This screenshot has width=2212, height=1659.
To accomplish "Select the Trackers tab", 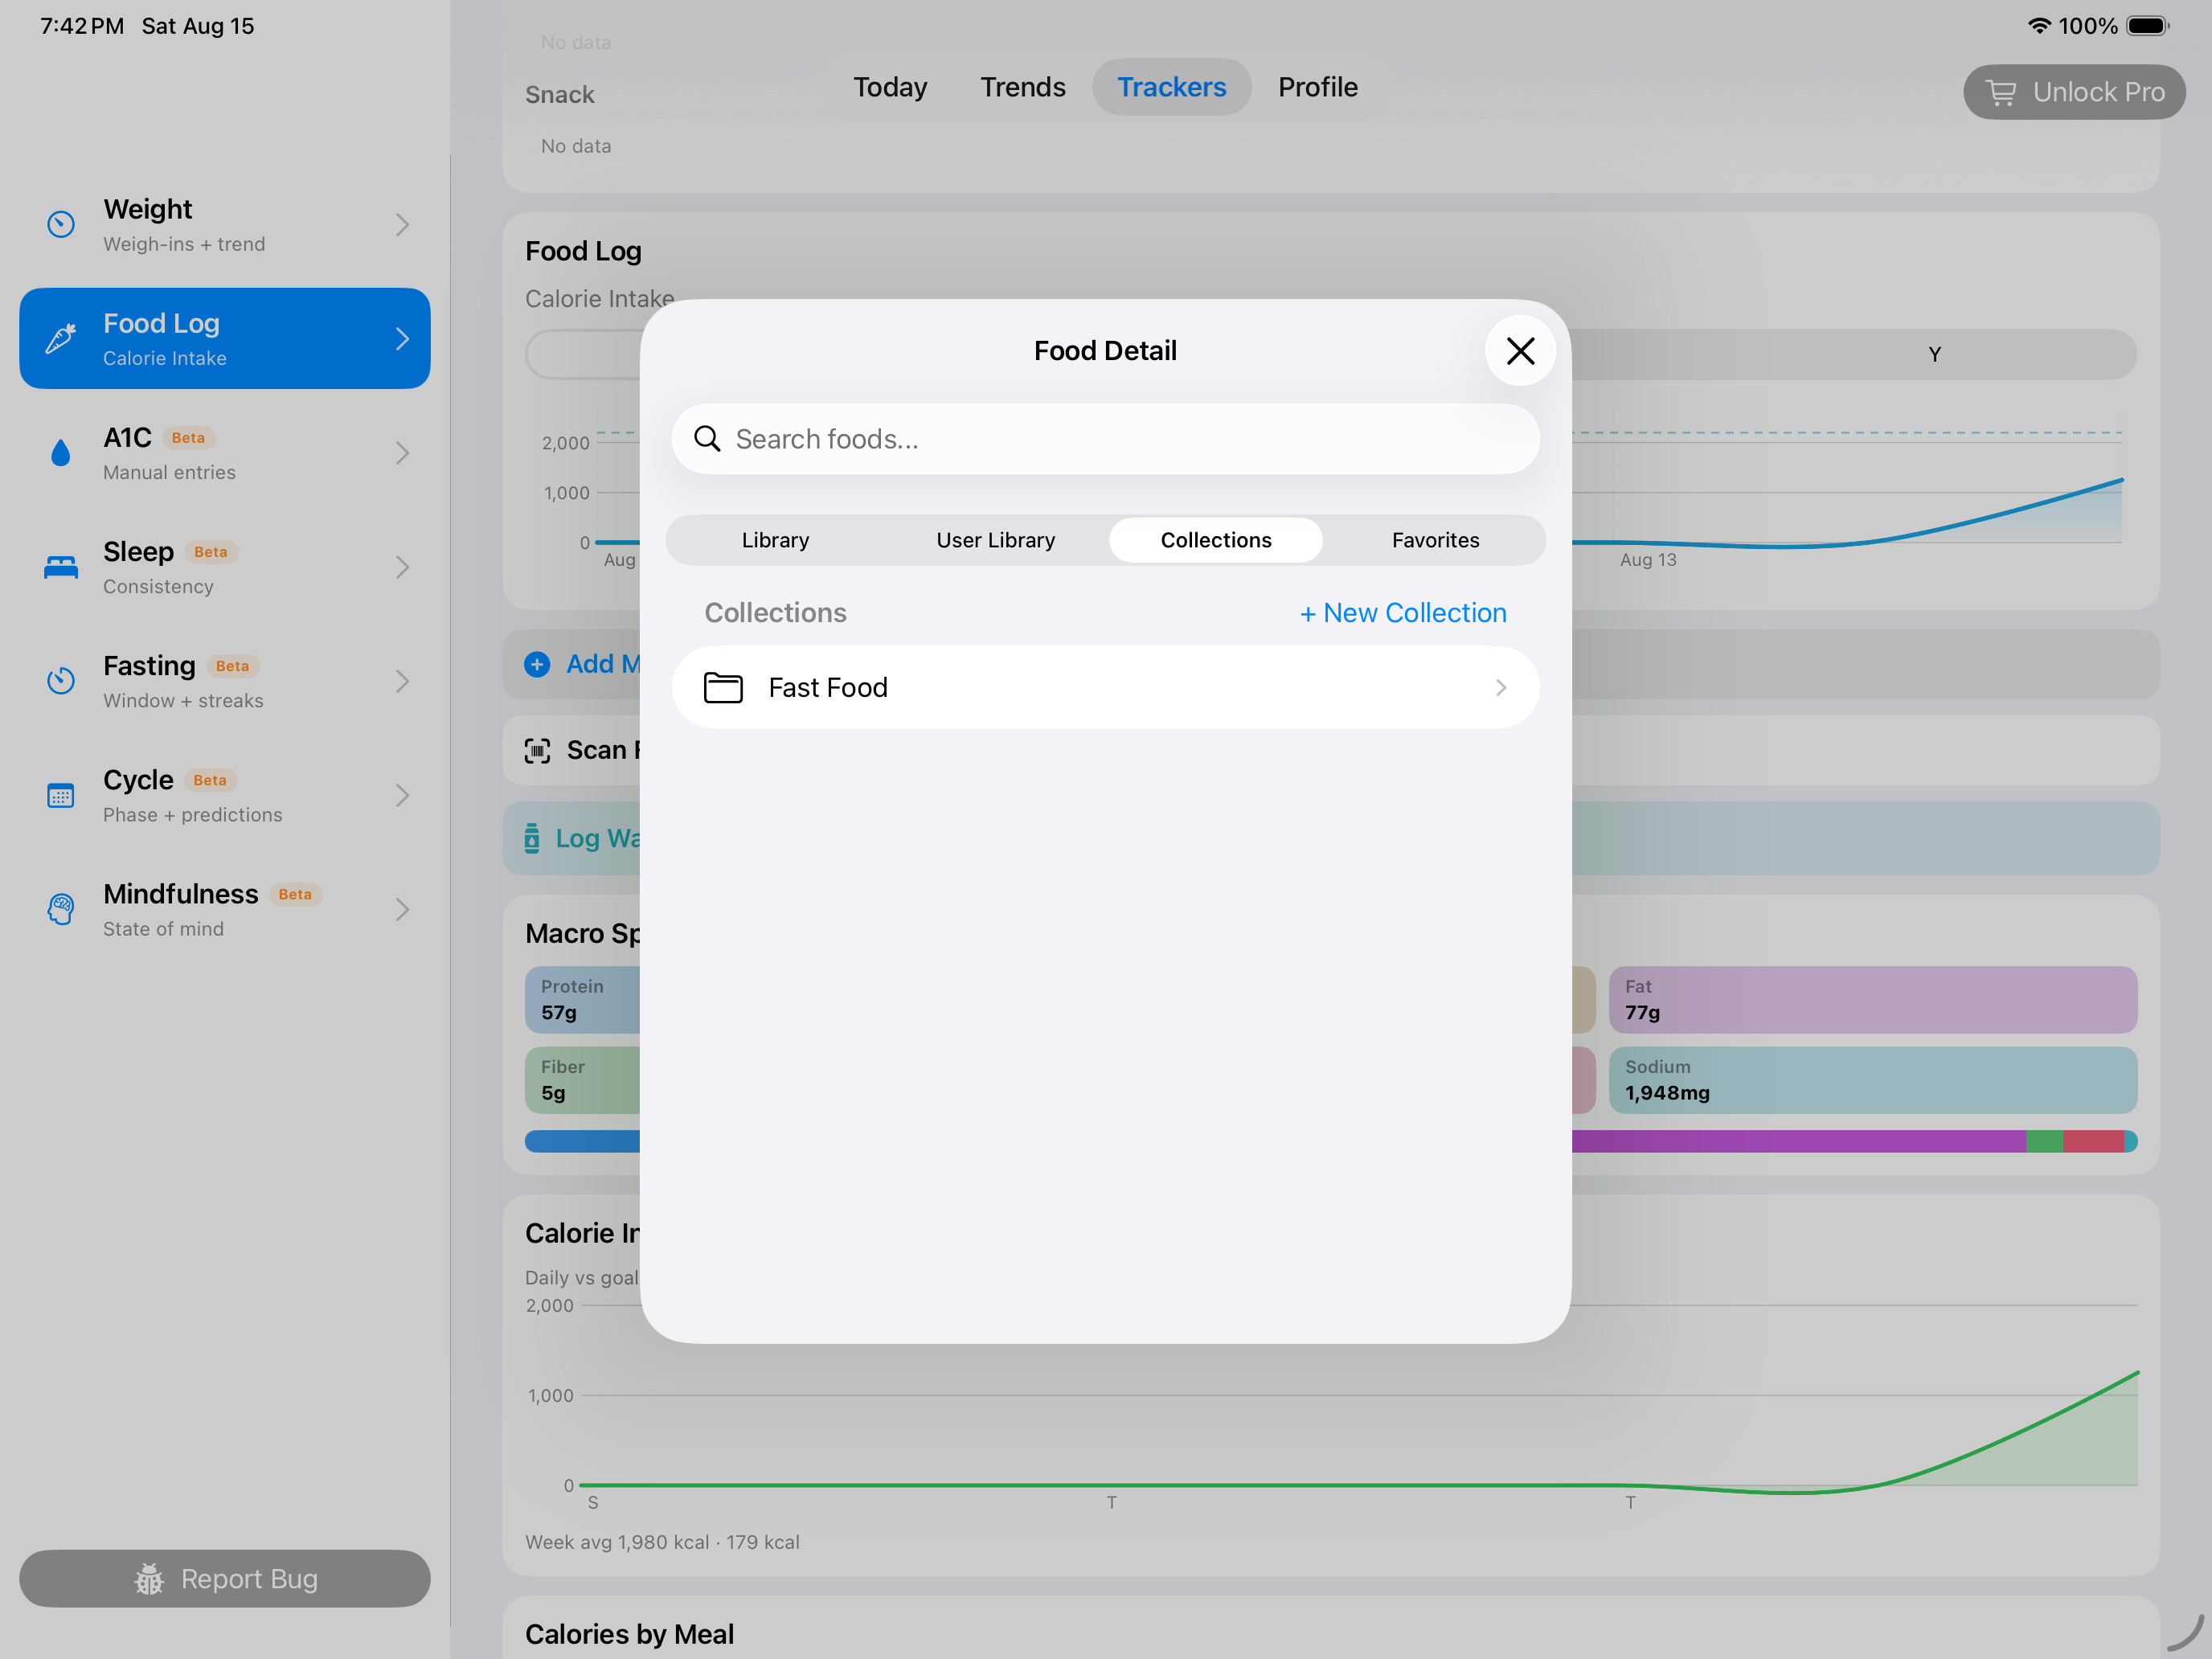I will pyautogui.click(x=1172, y=87).
